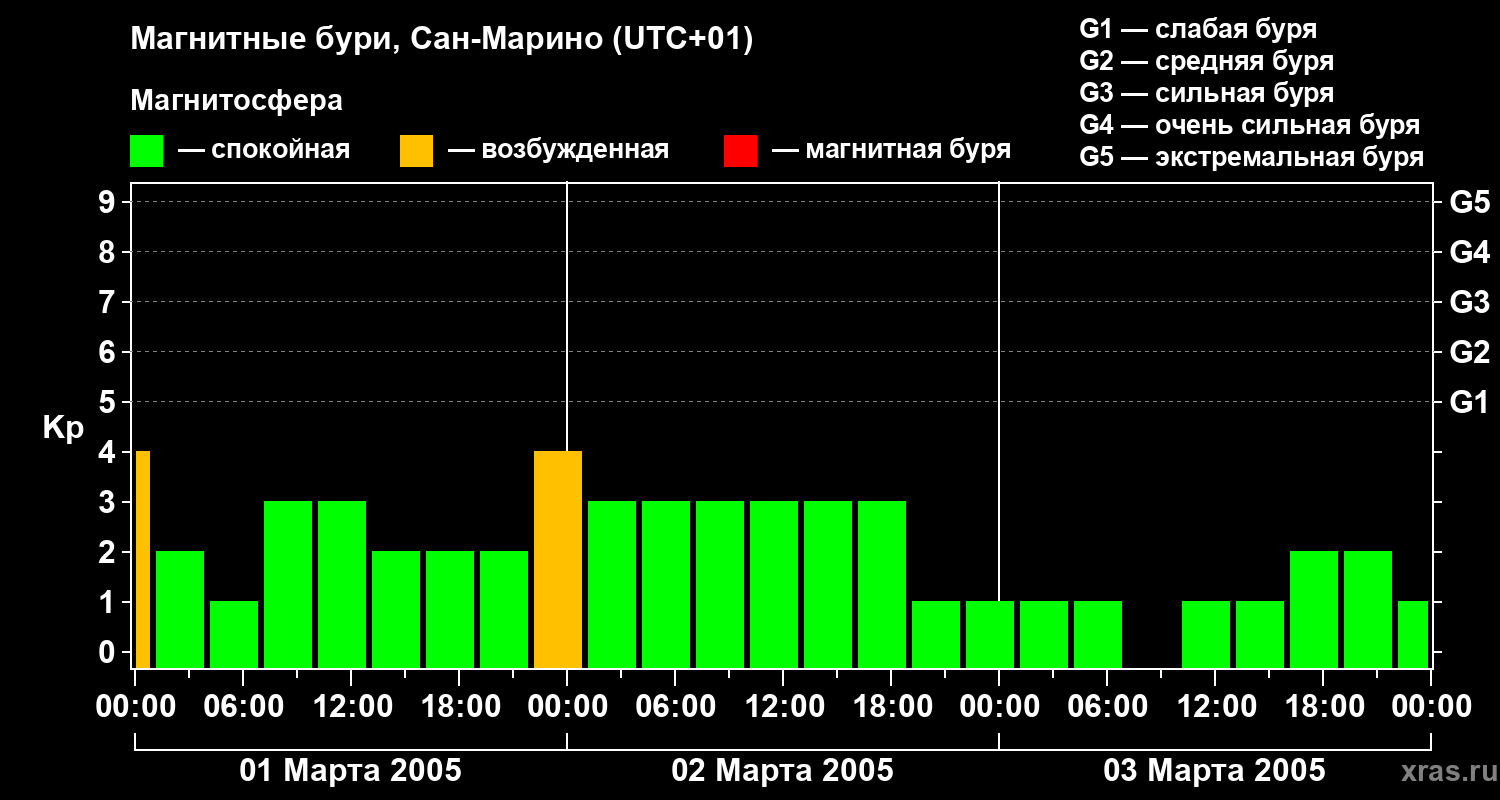Click the '01 Марта 2005' date label
The width and height of the screenshot is (1500, 800).
pyautogui.click(x=351, y=771)
